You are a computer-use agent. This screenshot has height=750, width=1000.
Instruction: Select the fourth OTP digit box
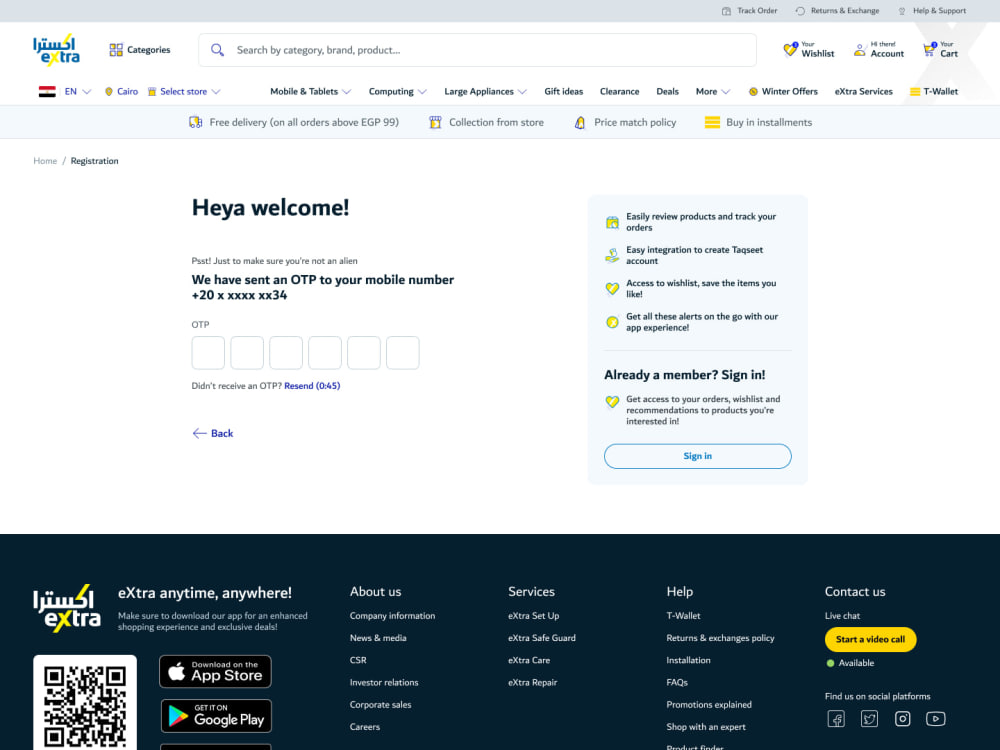click(325, 353)
